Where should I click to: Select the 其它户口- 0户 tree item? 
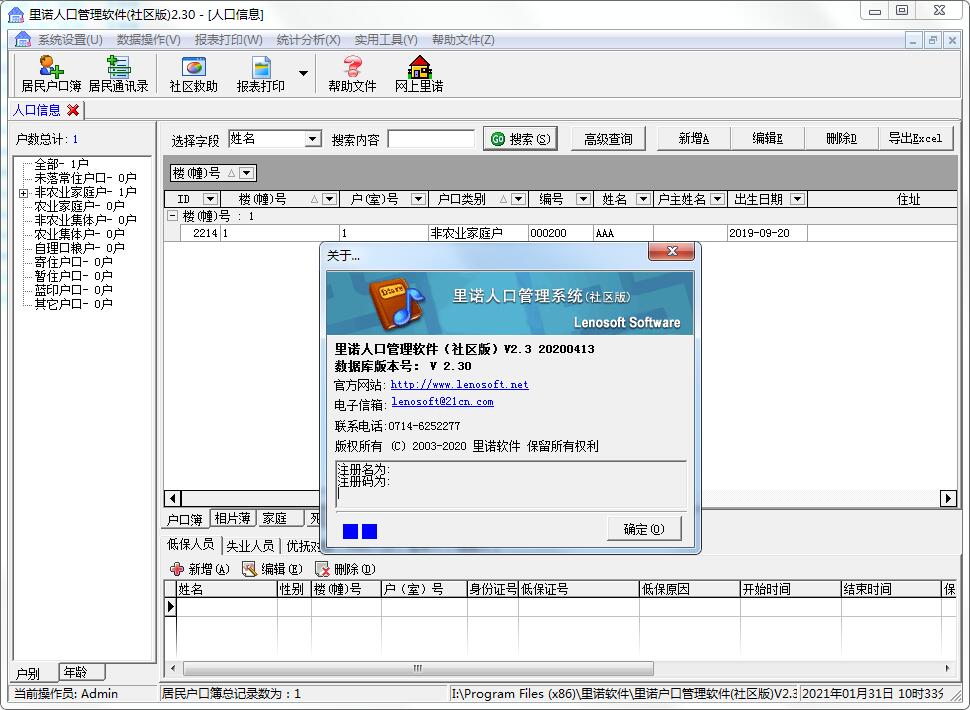(74, 304)
